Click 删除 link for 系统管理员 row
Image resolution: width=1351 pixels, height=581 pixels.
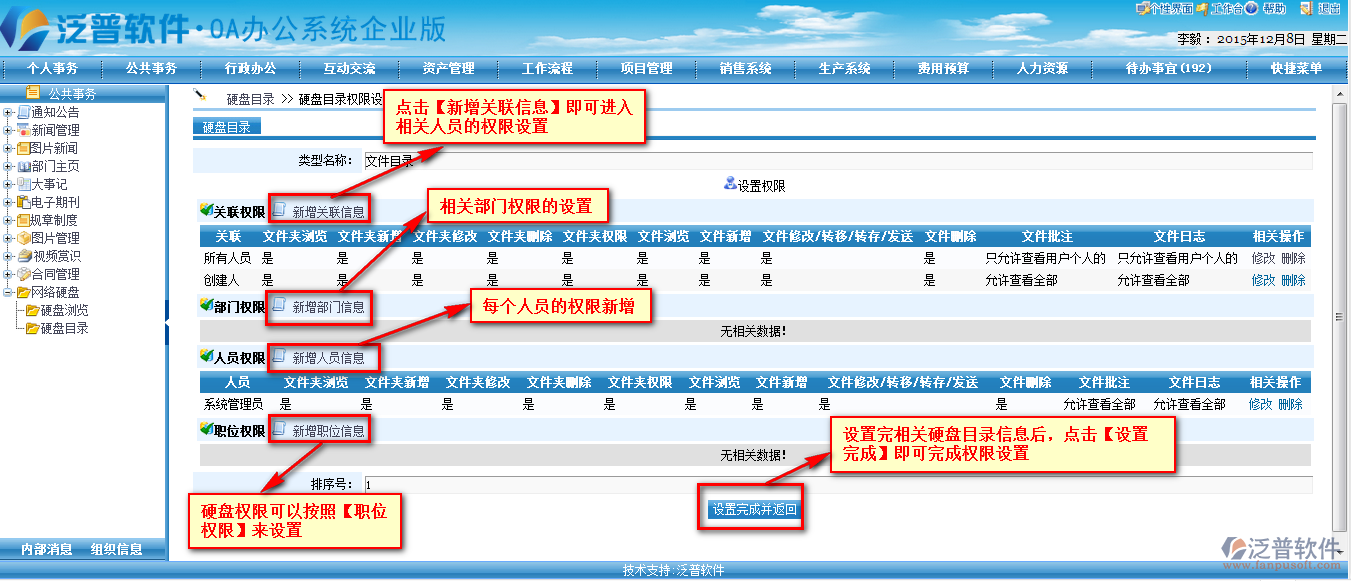(x=1290, y=405)
